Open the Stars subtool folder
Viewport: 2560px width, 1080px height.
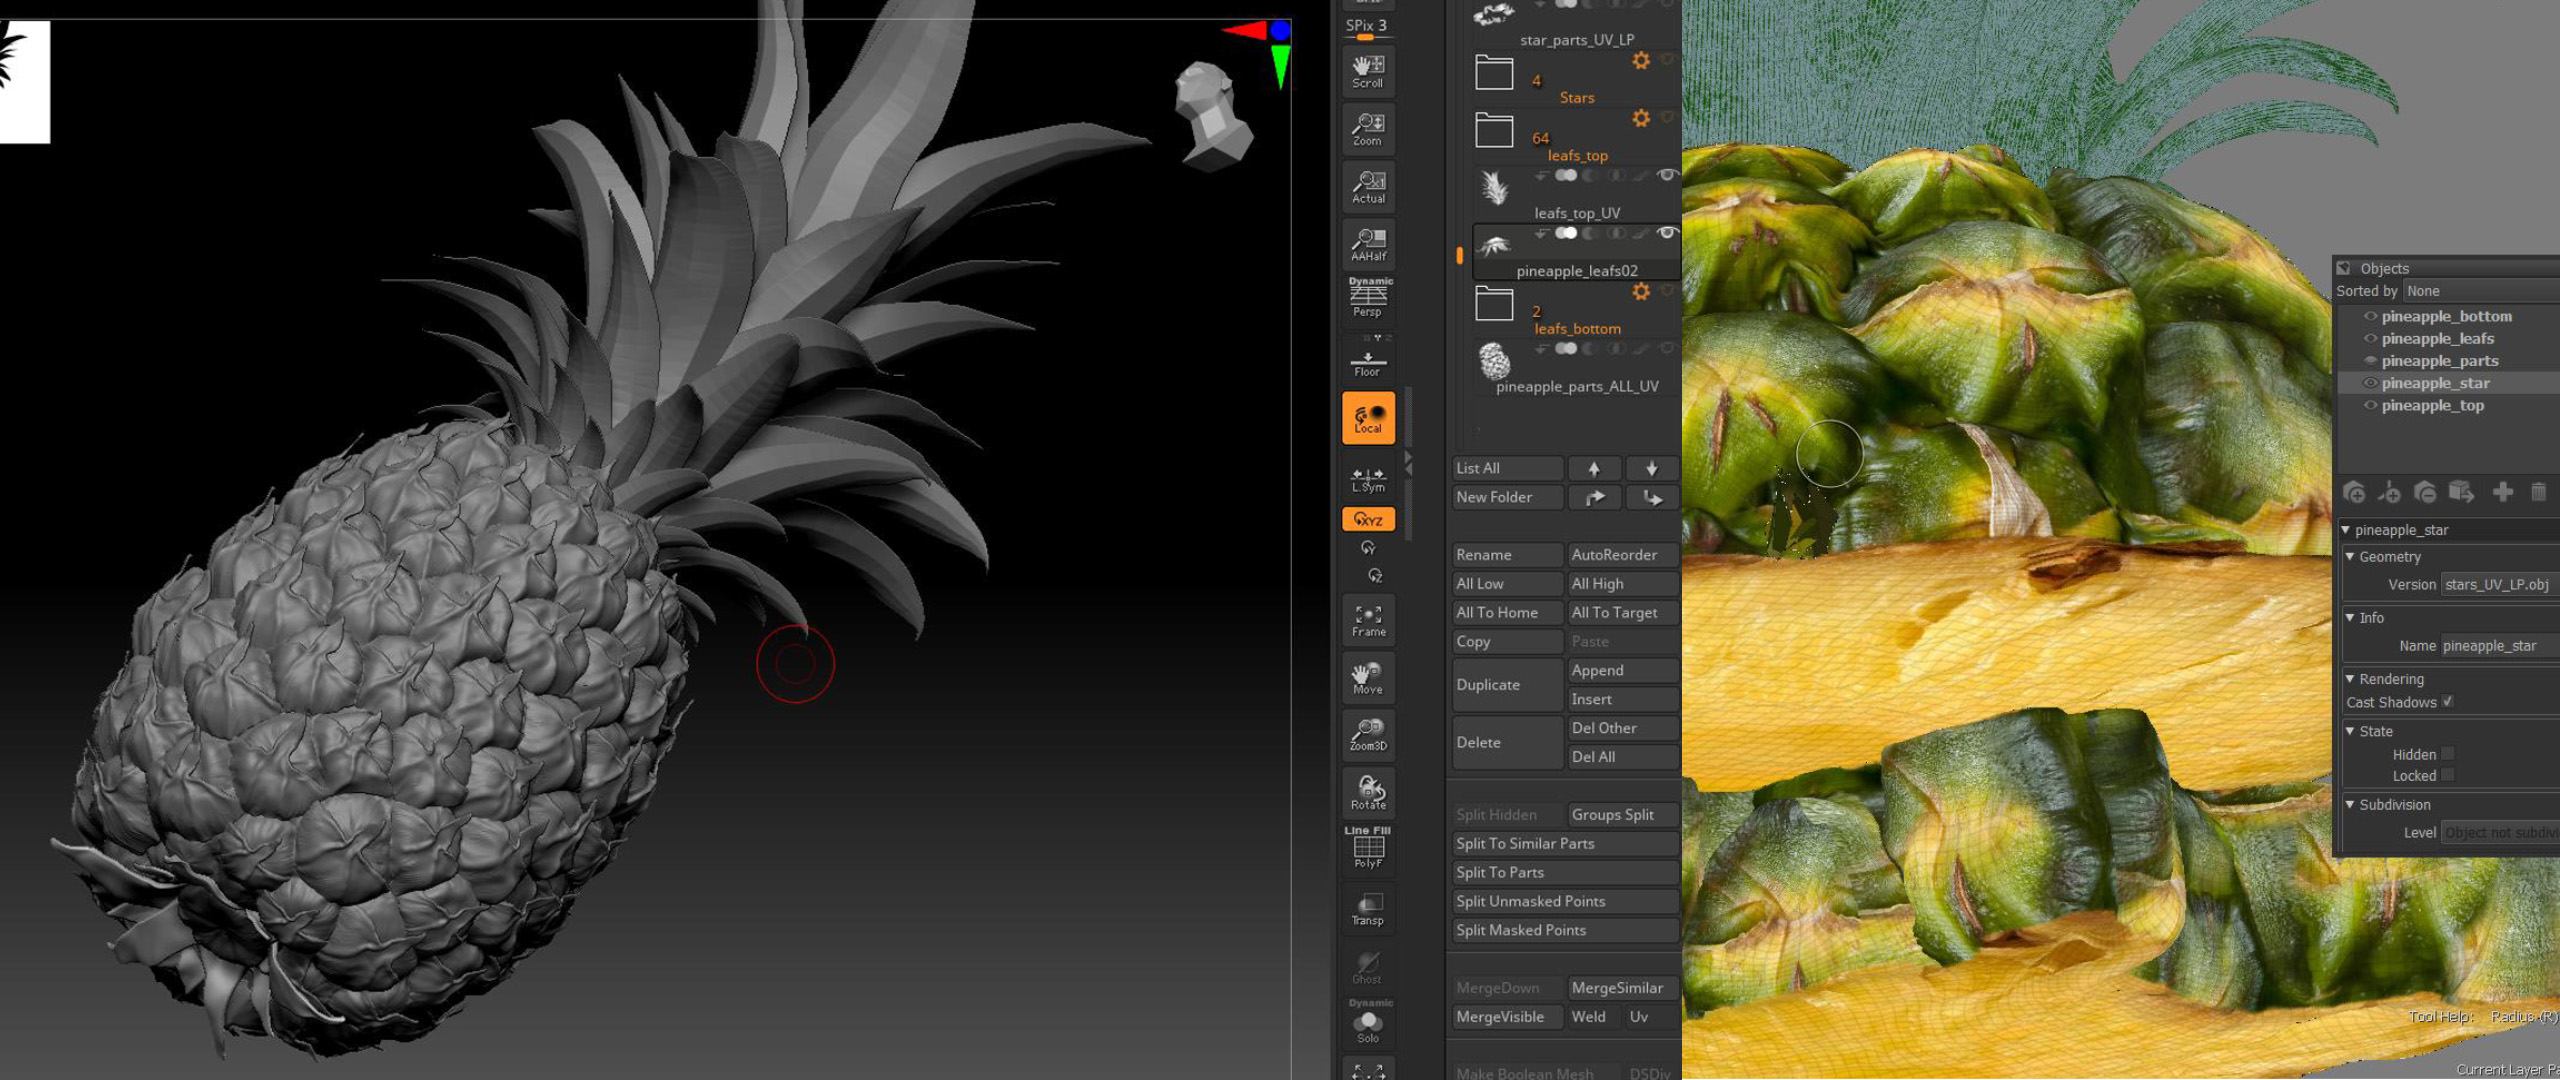1494,73
